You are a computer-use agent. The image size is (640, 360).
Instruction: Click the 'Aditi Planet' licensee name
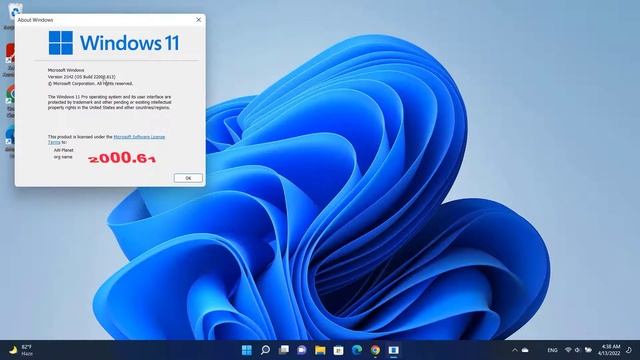point(64,150)
